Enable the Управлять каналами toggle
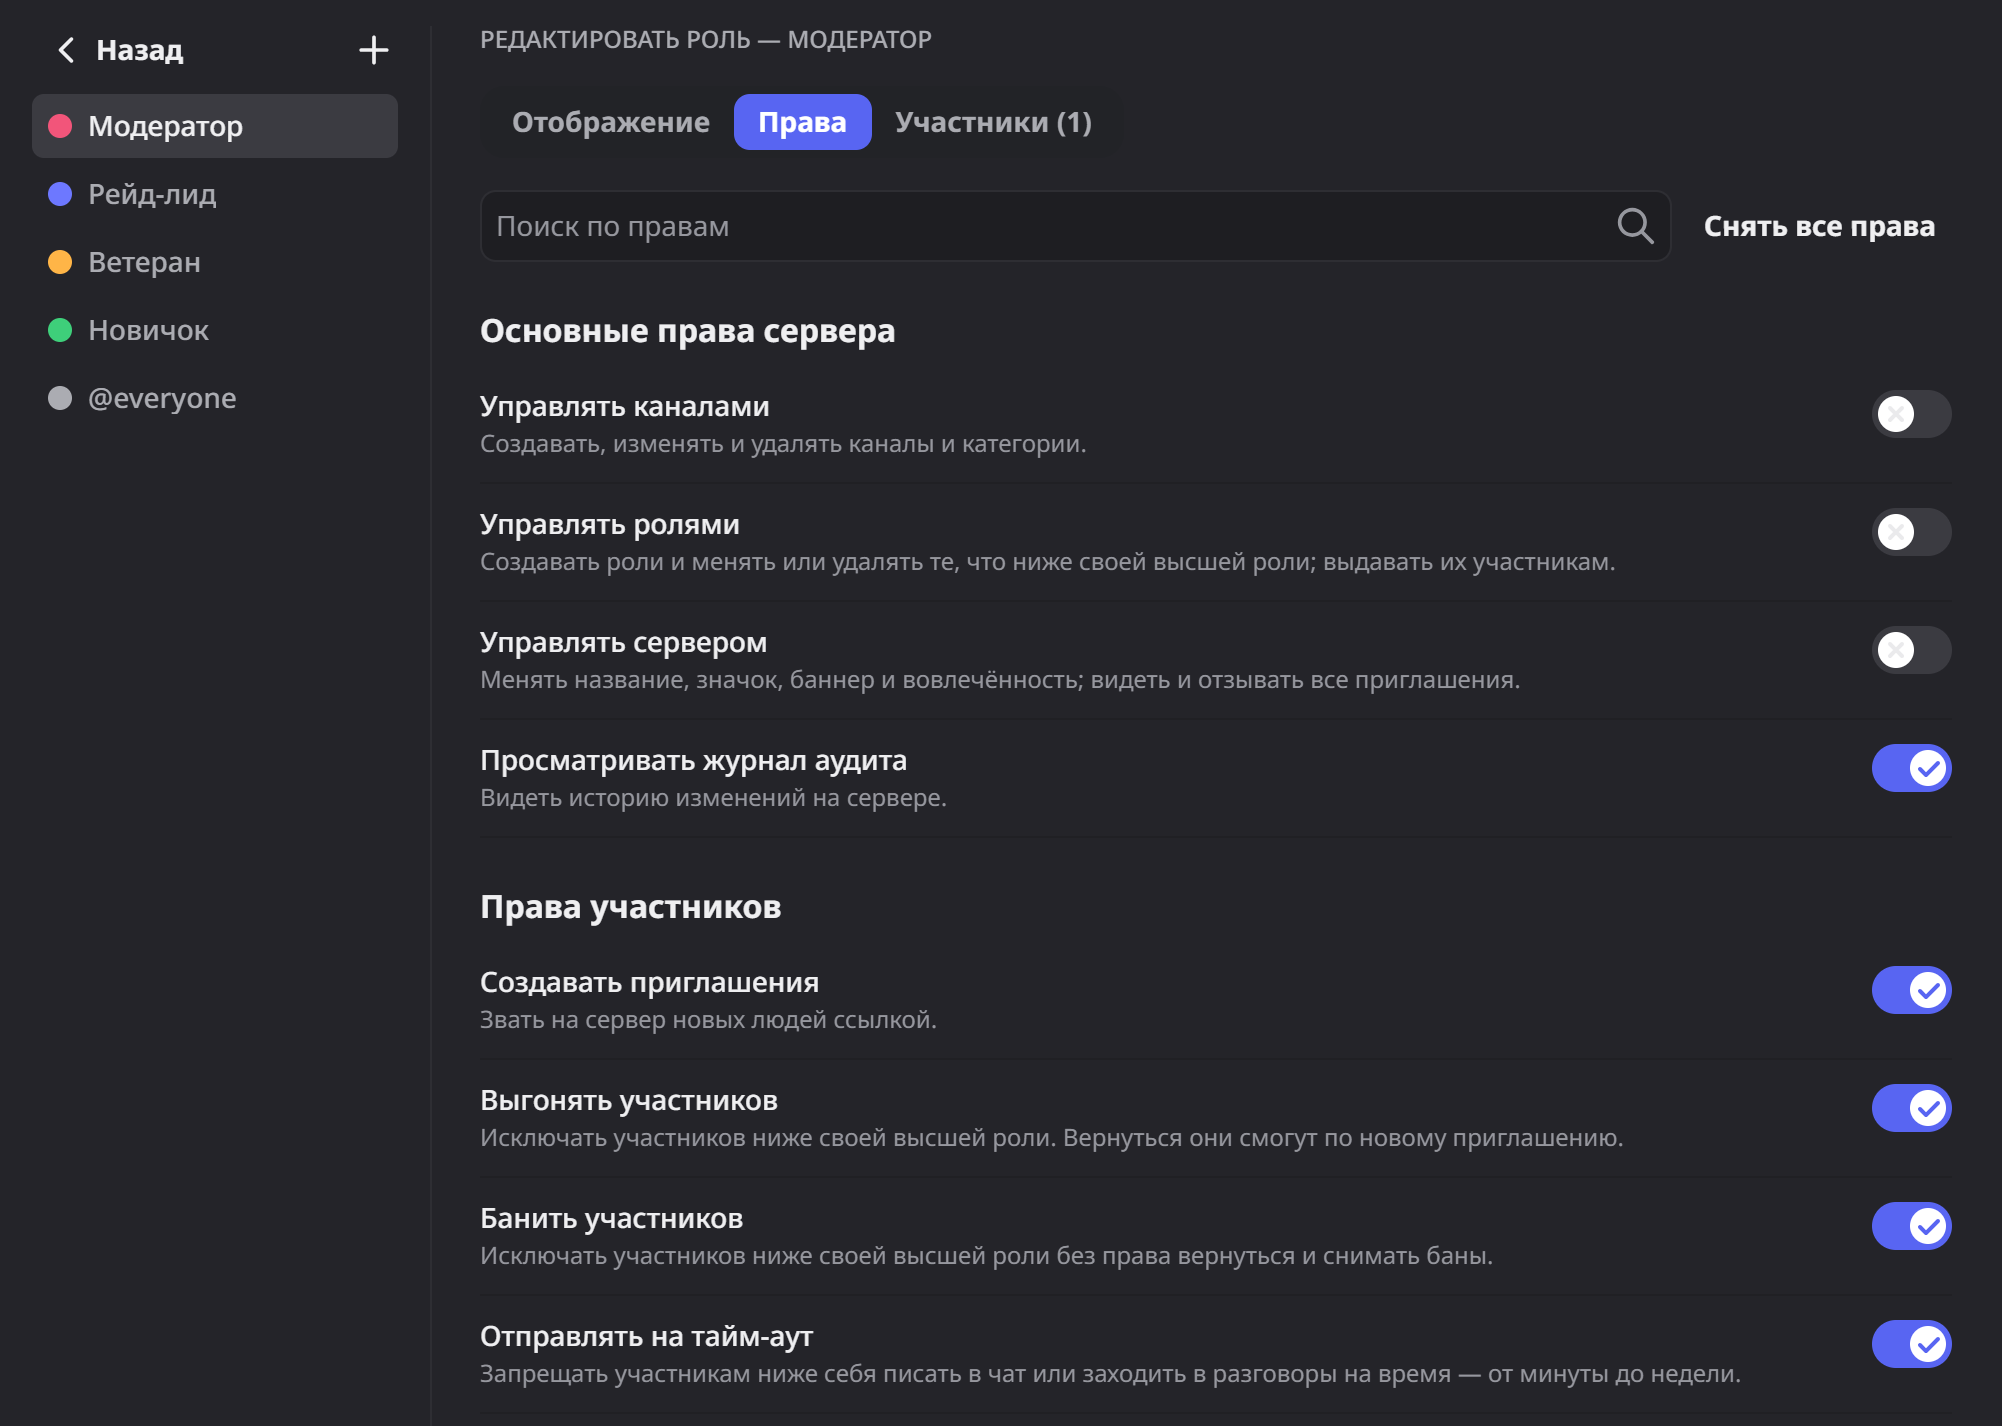The width and height of the screenshot is (2002, 1426). [x=1911, y=414]
